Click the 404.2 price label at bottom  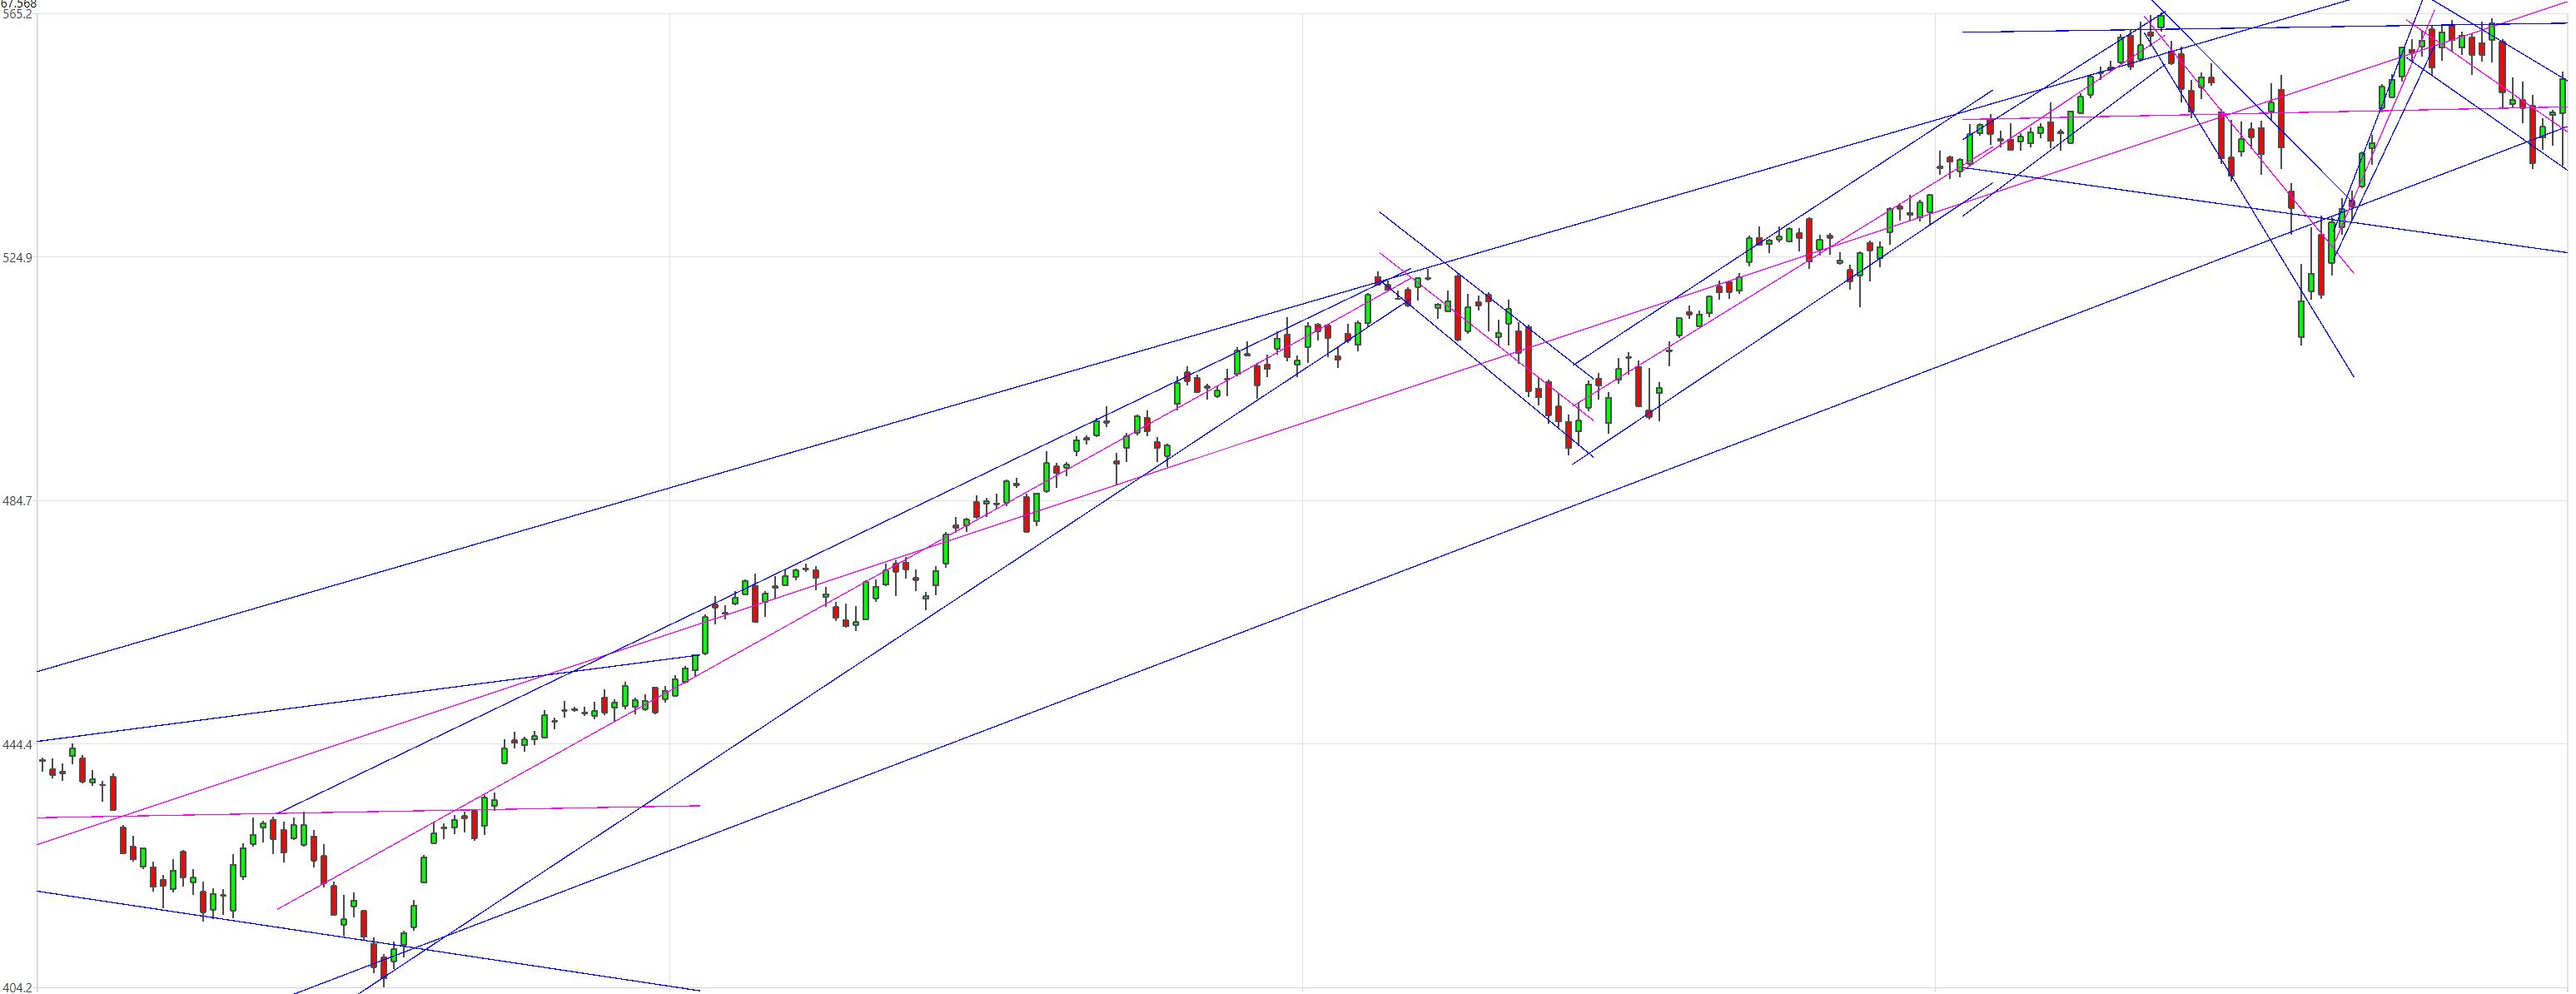(16, 987)
